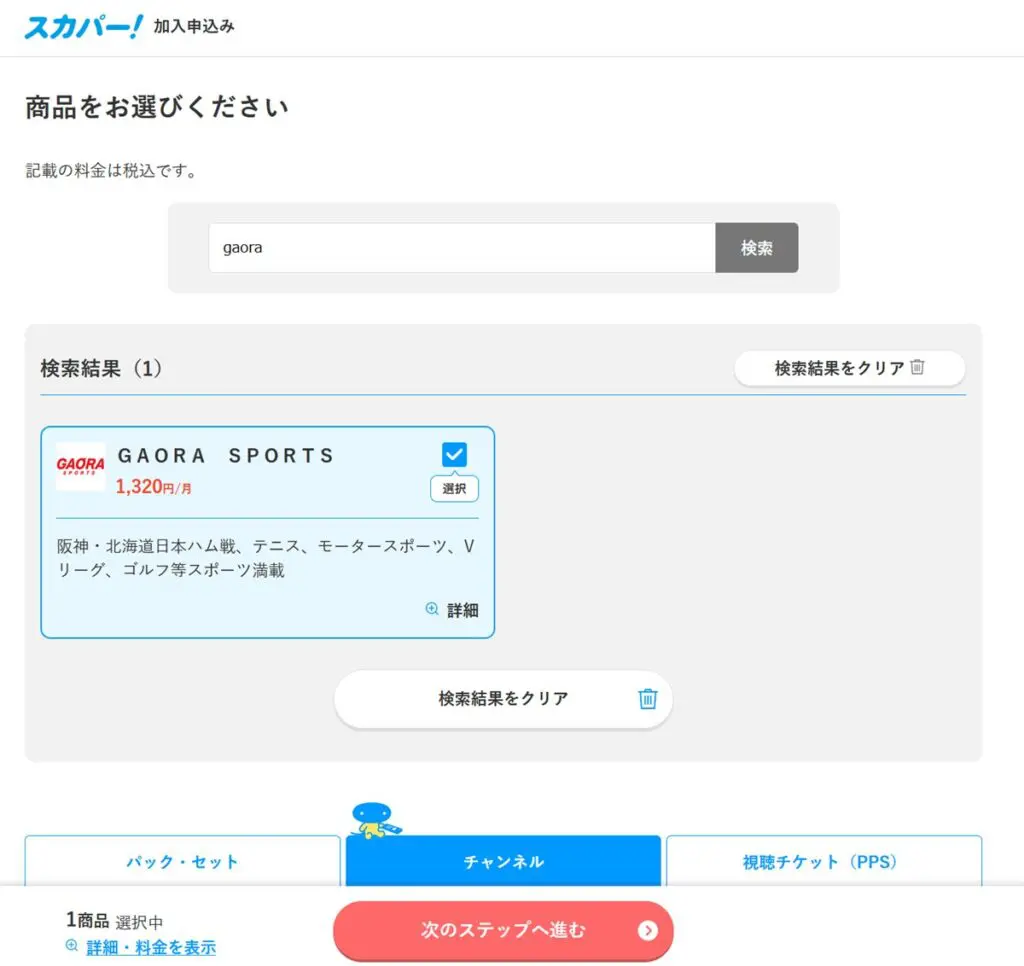Click the magnifier icon beside 詳細・料金を表示
The height and width of the screenshot is (966, 1024).
click(72, 945)
